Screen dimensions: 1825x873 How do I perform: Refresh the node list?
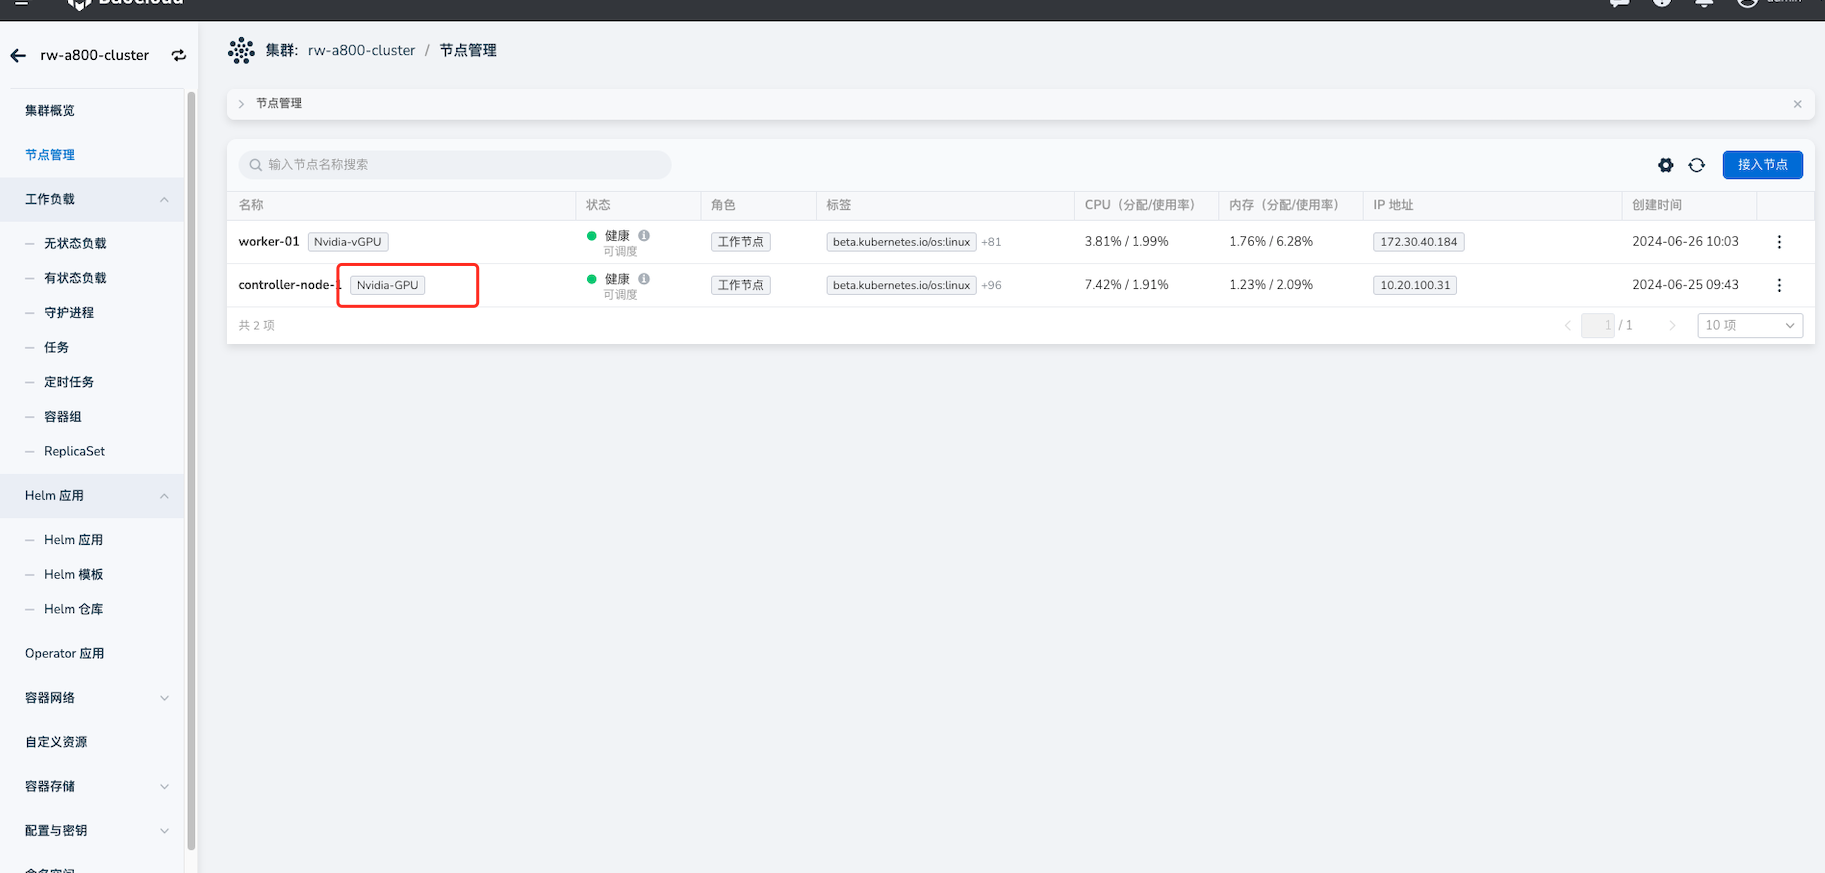(x=1697, y=165)
